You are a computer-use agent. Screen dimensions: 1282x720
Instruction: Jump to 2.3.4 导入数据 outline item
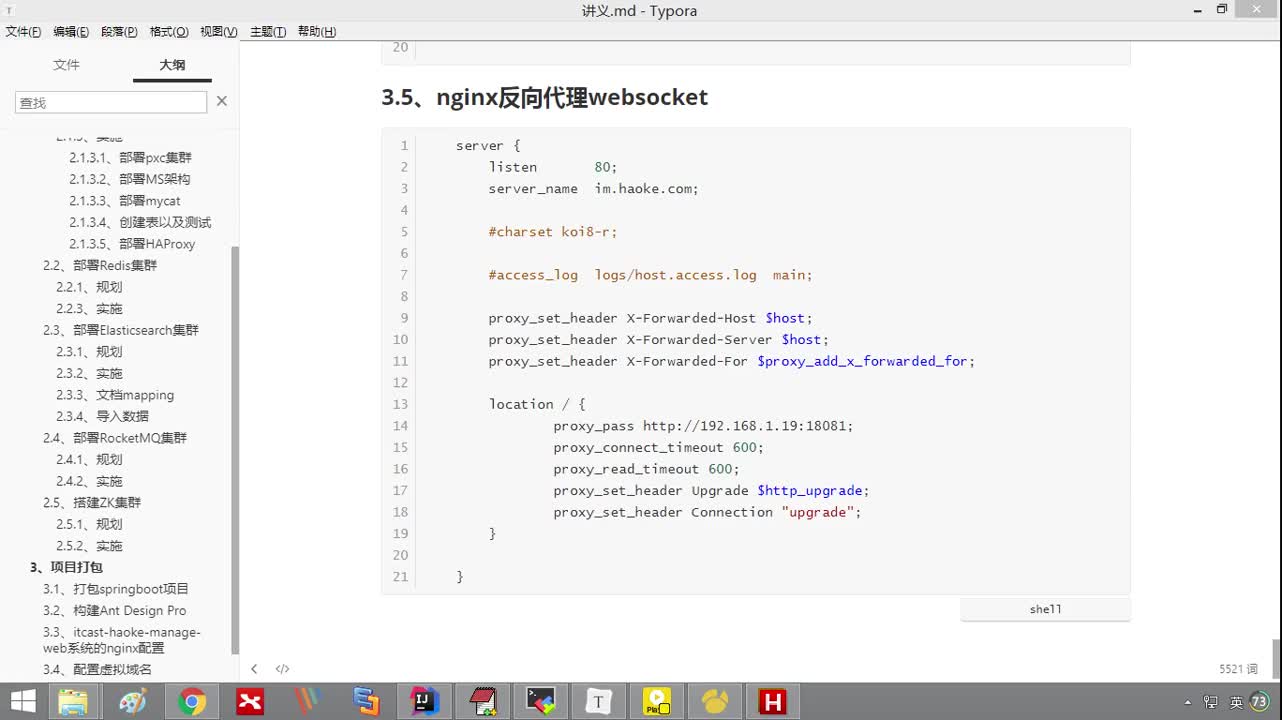[102, 416]
